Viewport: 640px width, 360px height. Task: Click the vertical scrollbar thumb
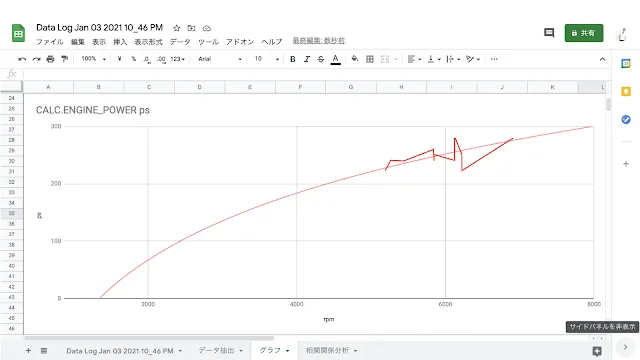coord(609,105)
